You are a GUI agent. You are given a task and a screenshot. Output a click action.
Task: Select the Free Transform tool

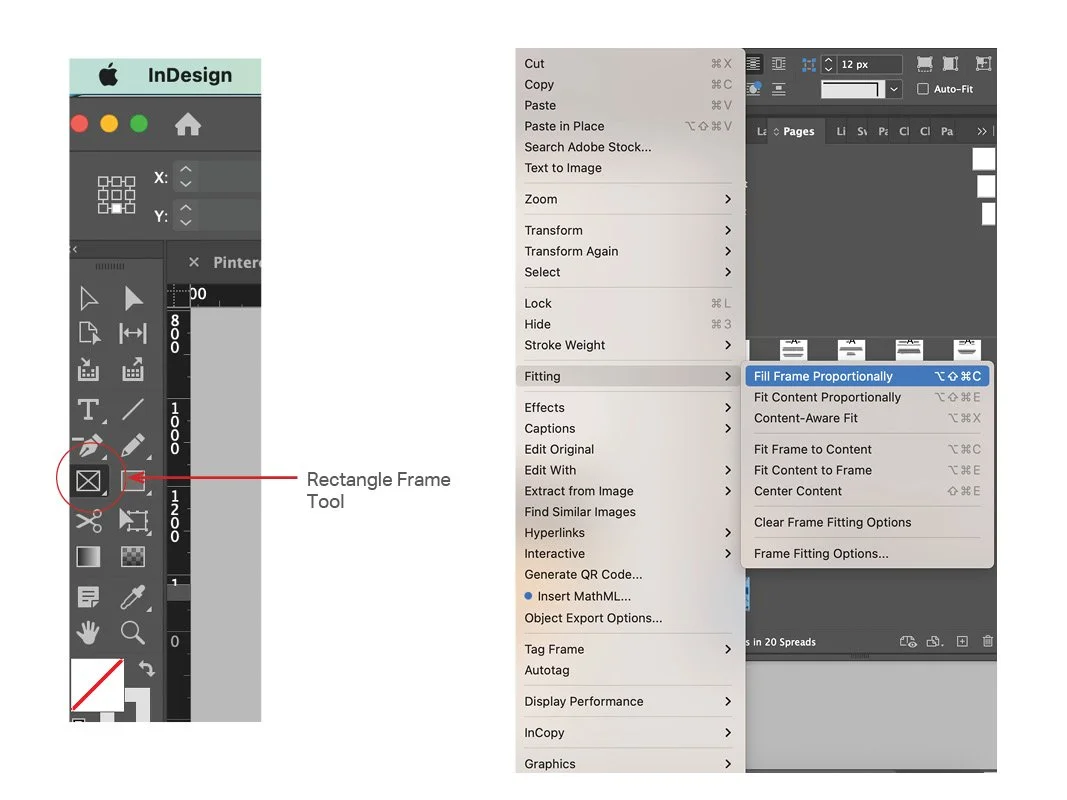[x=134, y=521]
